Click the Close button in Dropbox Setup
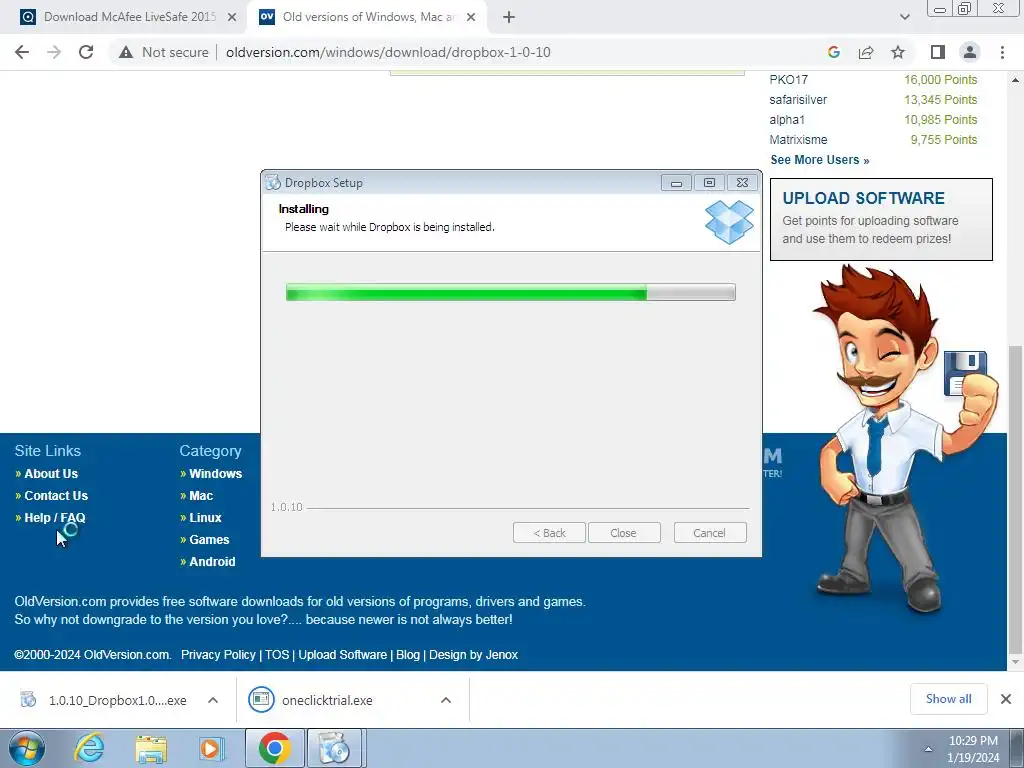This screenshot has height=768, width=1024. [624, 533]
